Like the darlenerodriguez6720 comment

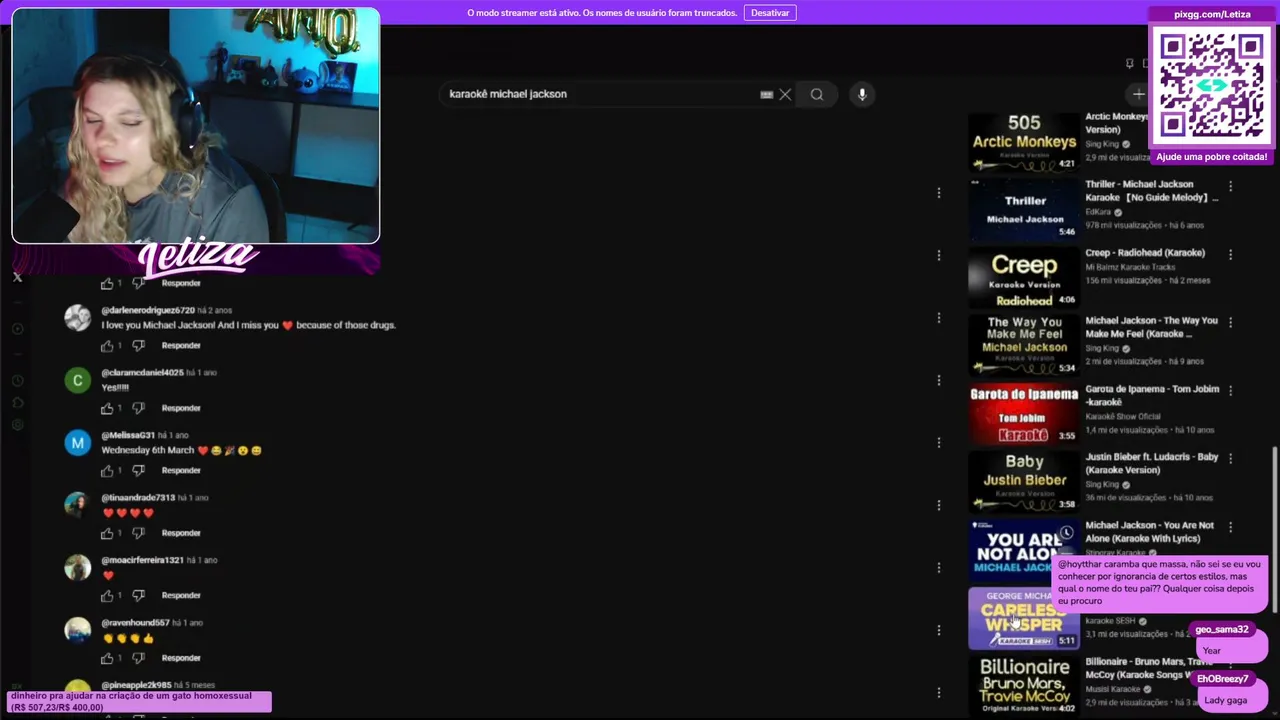(x=107, y=345)
